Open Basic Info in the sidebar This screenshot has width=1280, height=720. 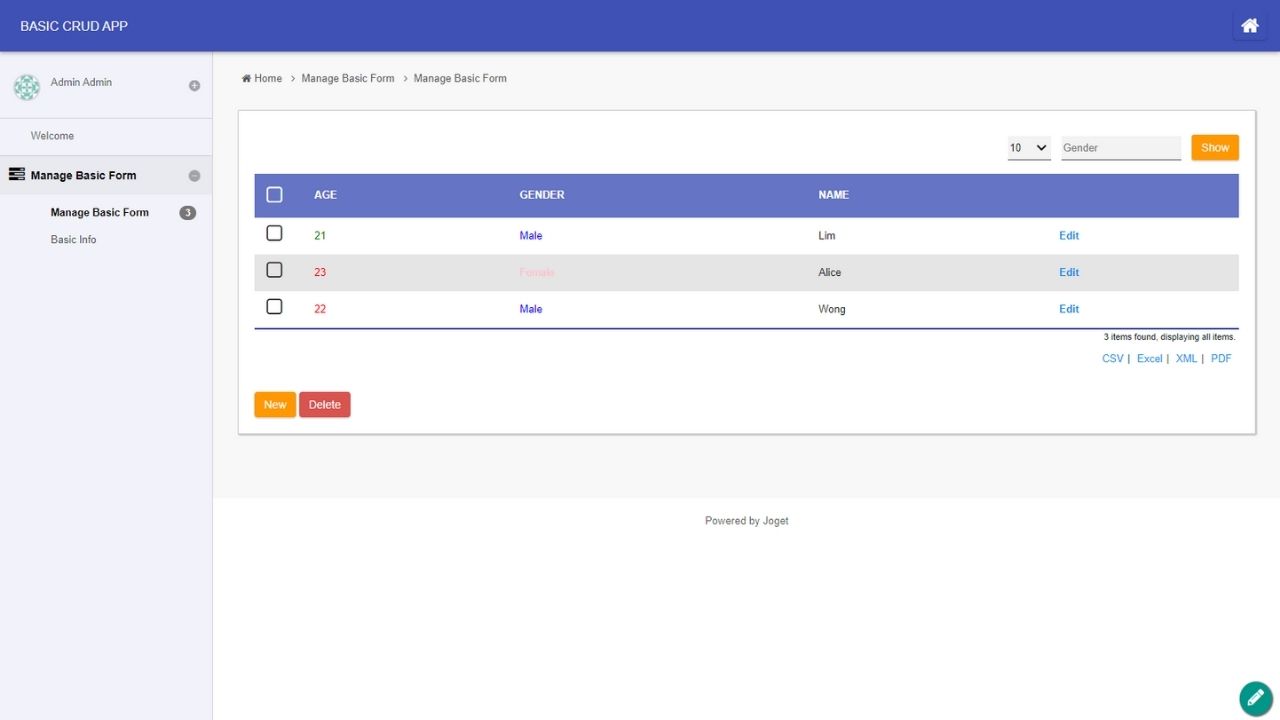pos(73,240)
